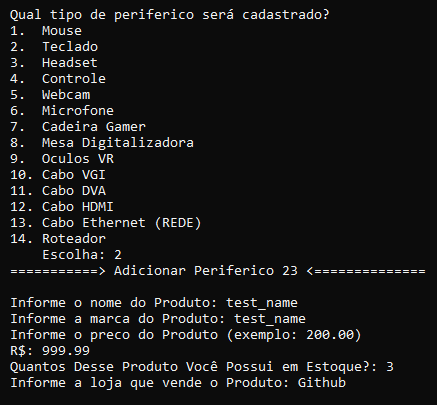Viewport: 437px width, 405px height.
Task: Select the Cabo VGI option
Action: pyautogui.click(x=58, y=175)
